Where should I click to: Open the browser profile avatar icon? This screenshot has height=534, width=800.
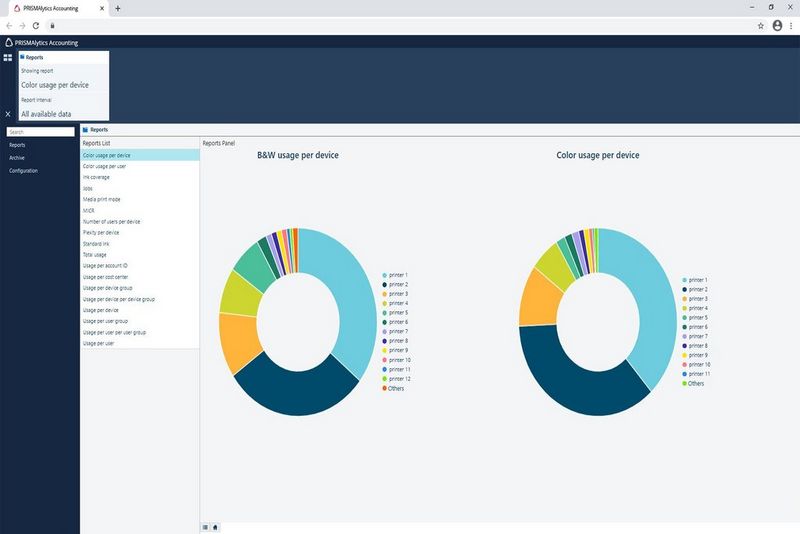coord(777,25)
